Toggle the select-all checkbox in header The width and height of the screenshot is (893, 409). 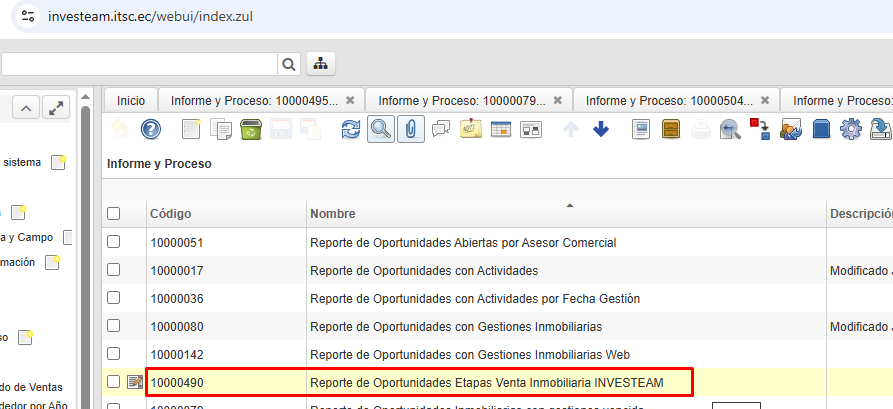pos(114,214)
